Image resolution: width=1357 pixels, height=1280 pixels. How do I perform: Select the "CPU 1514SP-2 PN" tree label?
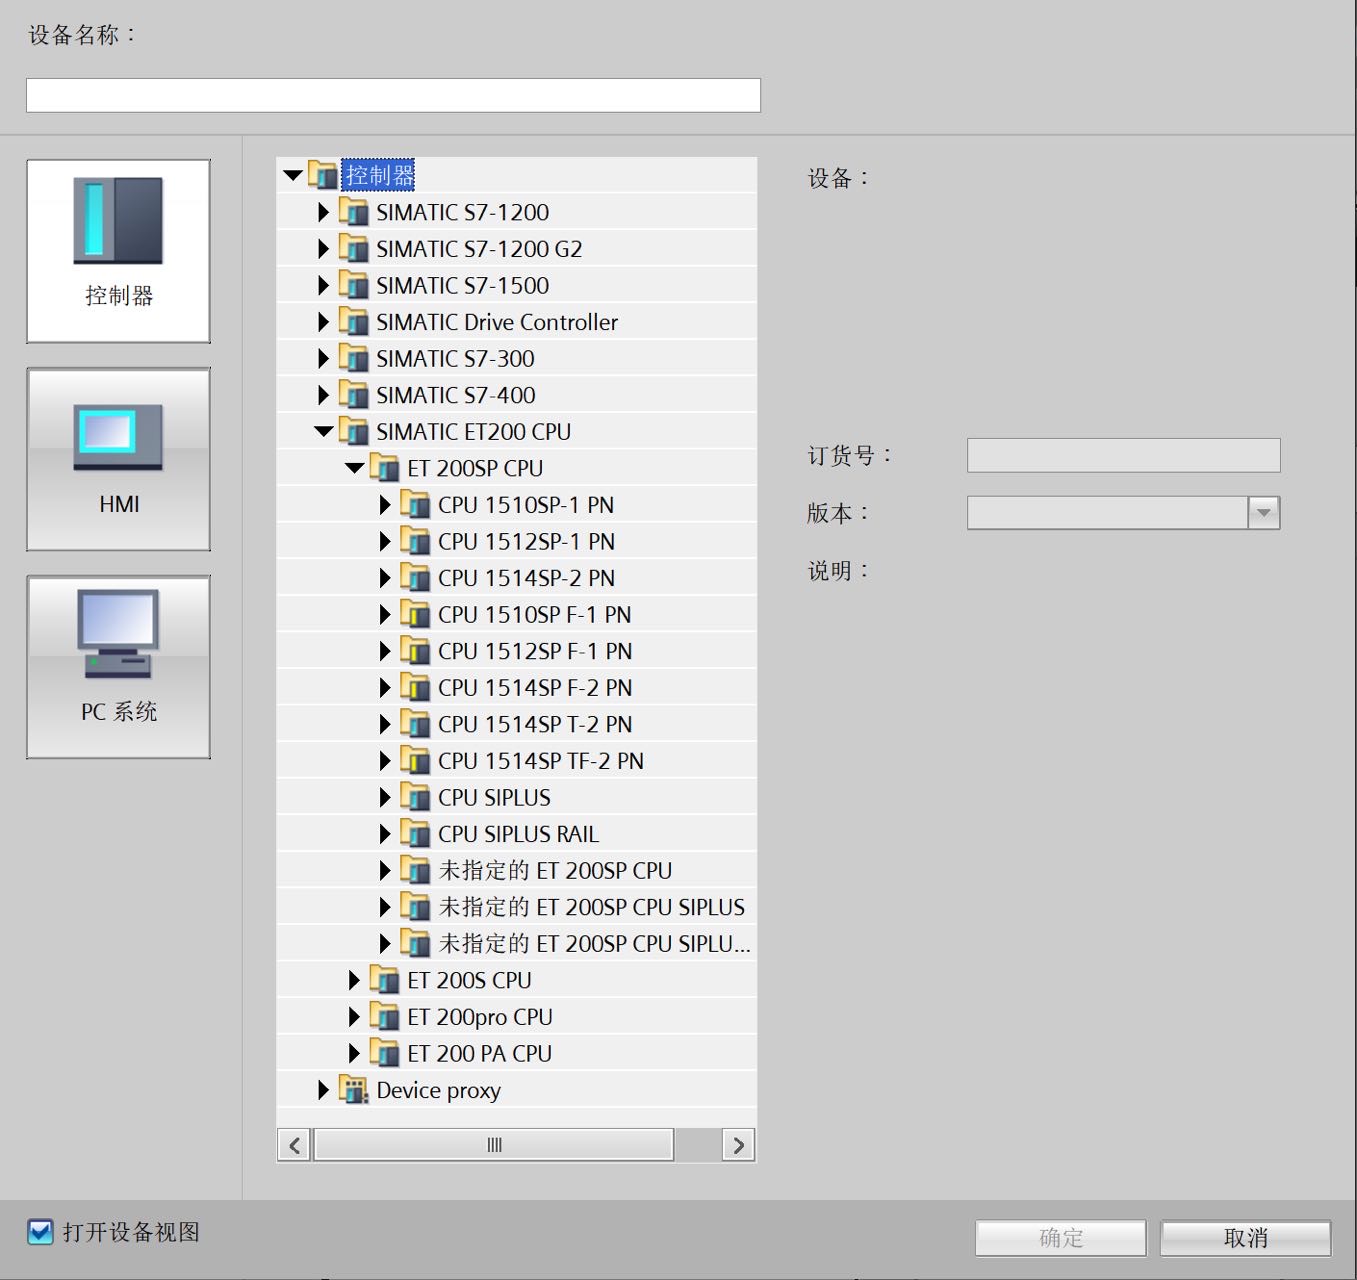tap(526, 578)
